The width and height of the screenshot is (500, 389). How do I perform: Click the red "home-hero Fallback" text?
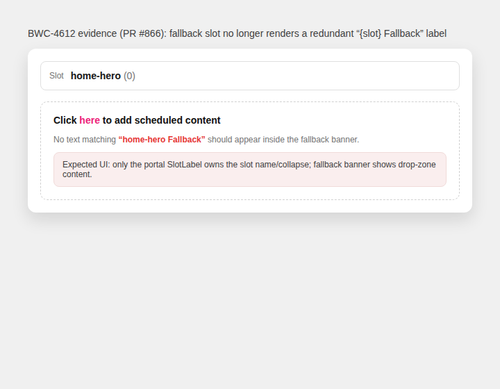[162, 139]
